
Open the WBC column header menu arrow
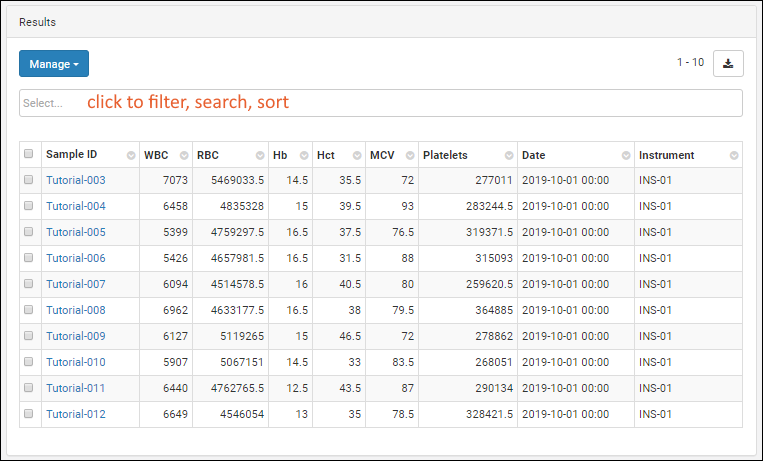coord(183,156)
